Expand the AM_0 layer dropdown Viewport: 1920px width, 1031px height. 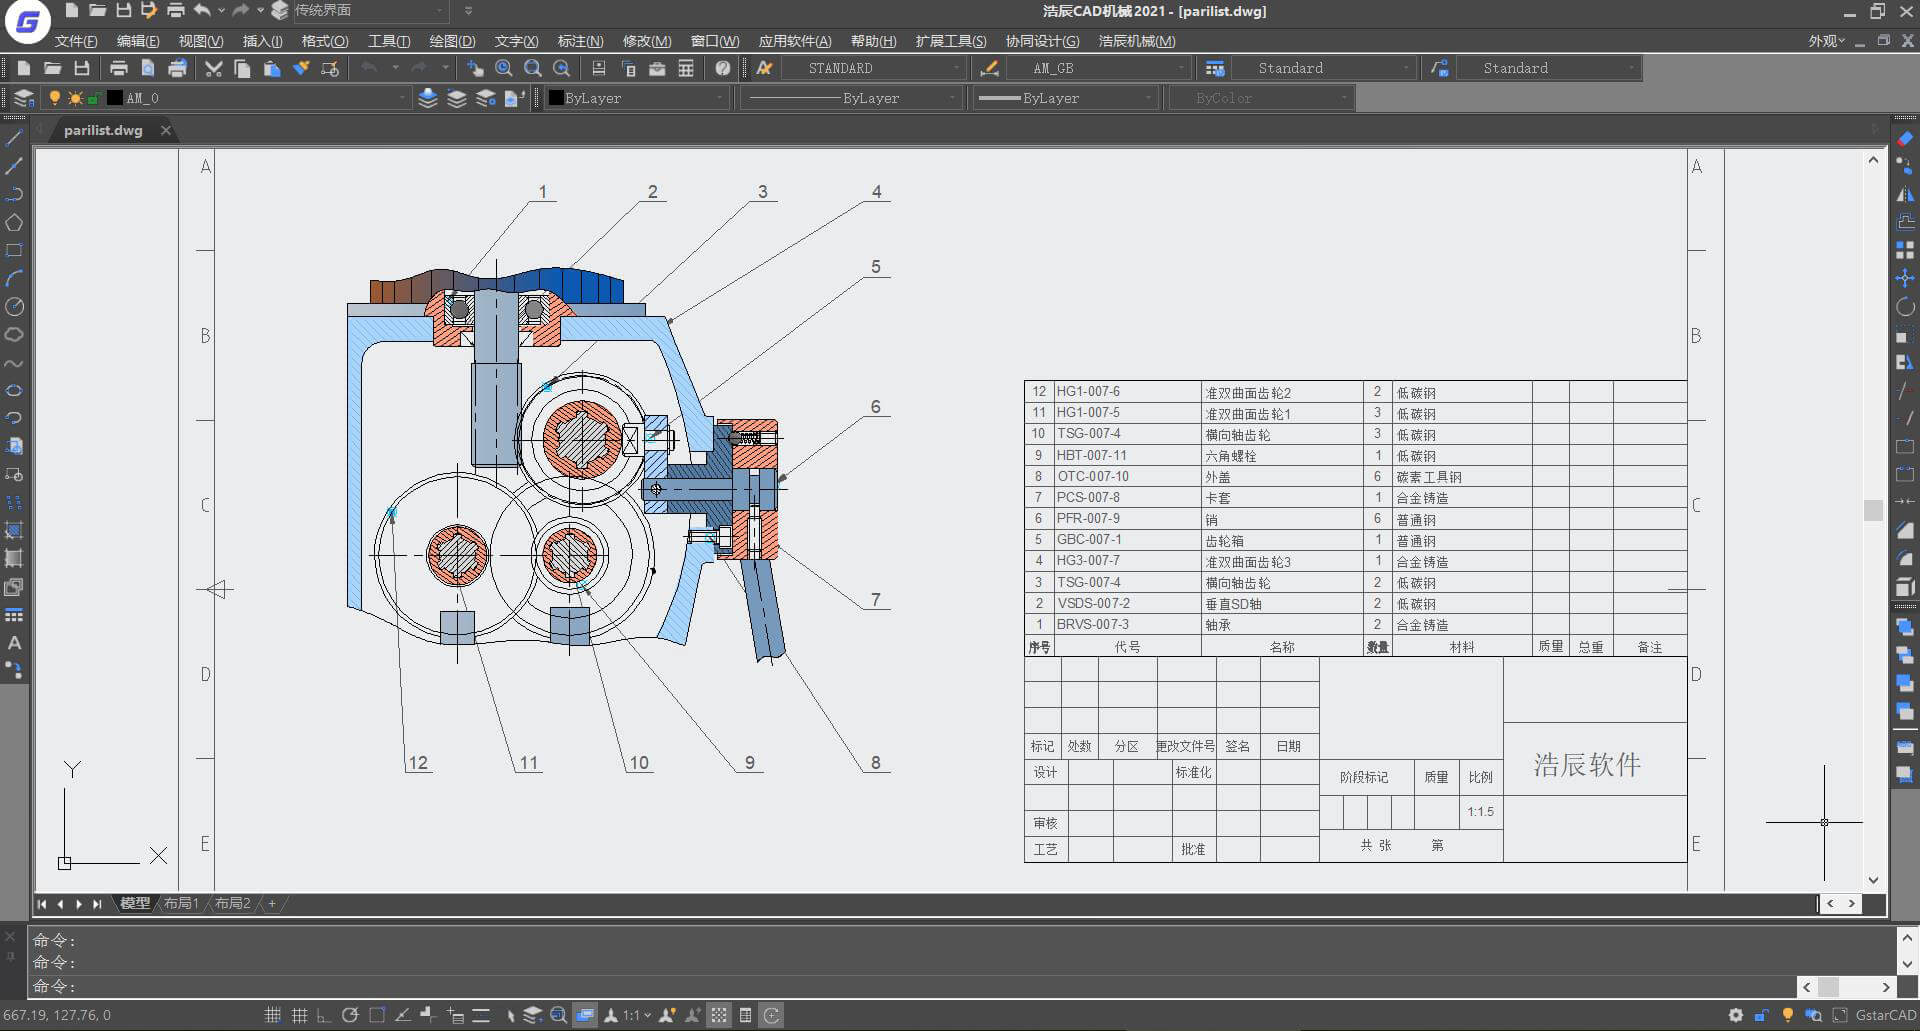pos(403,98)
